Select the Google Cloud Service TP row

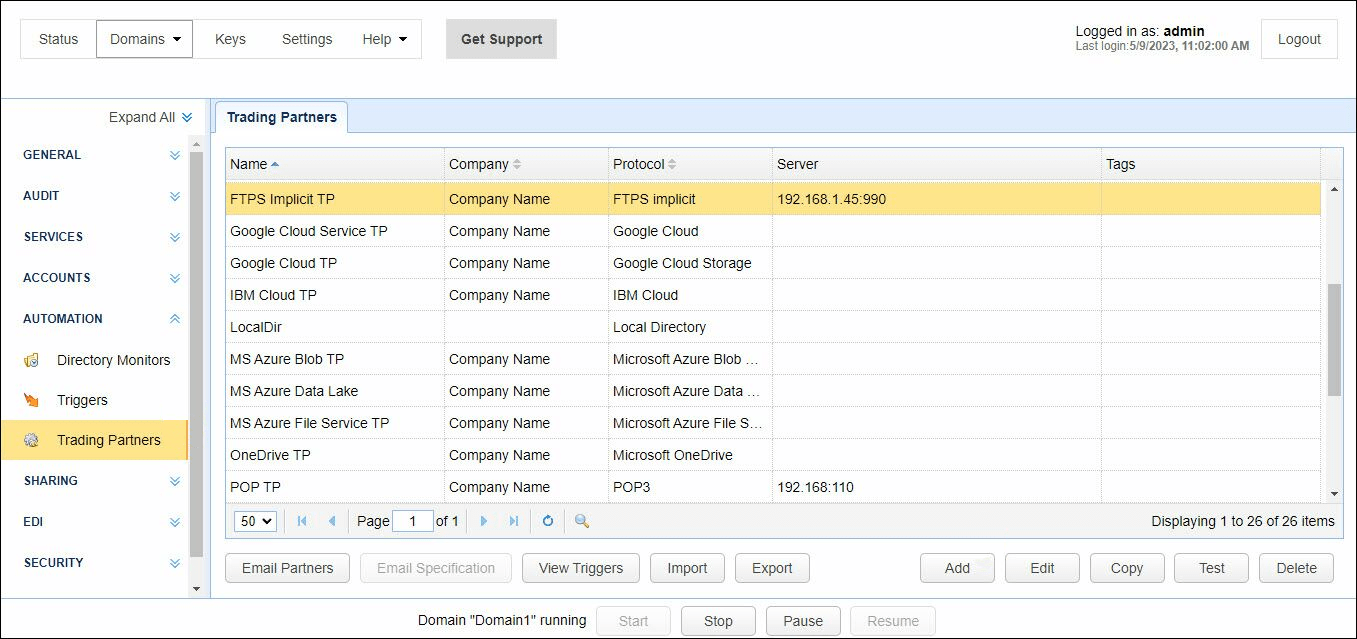(773, 231)
